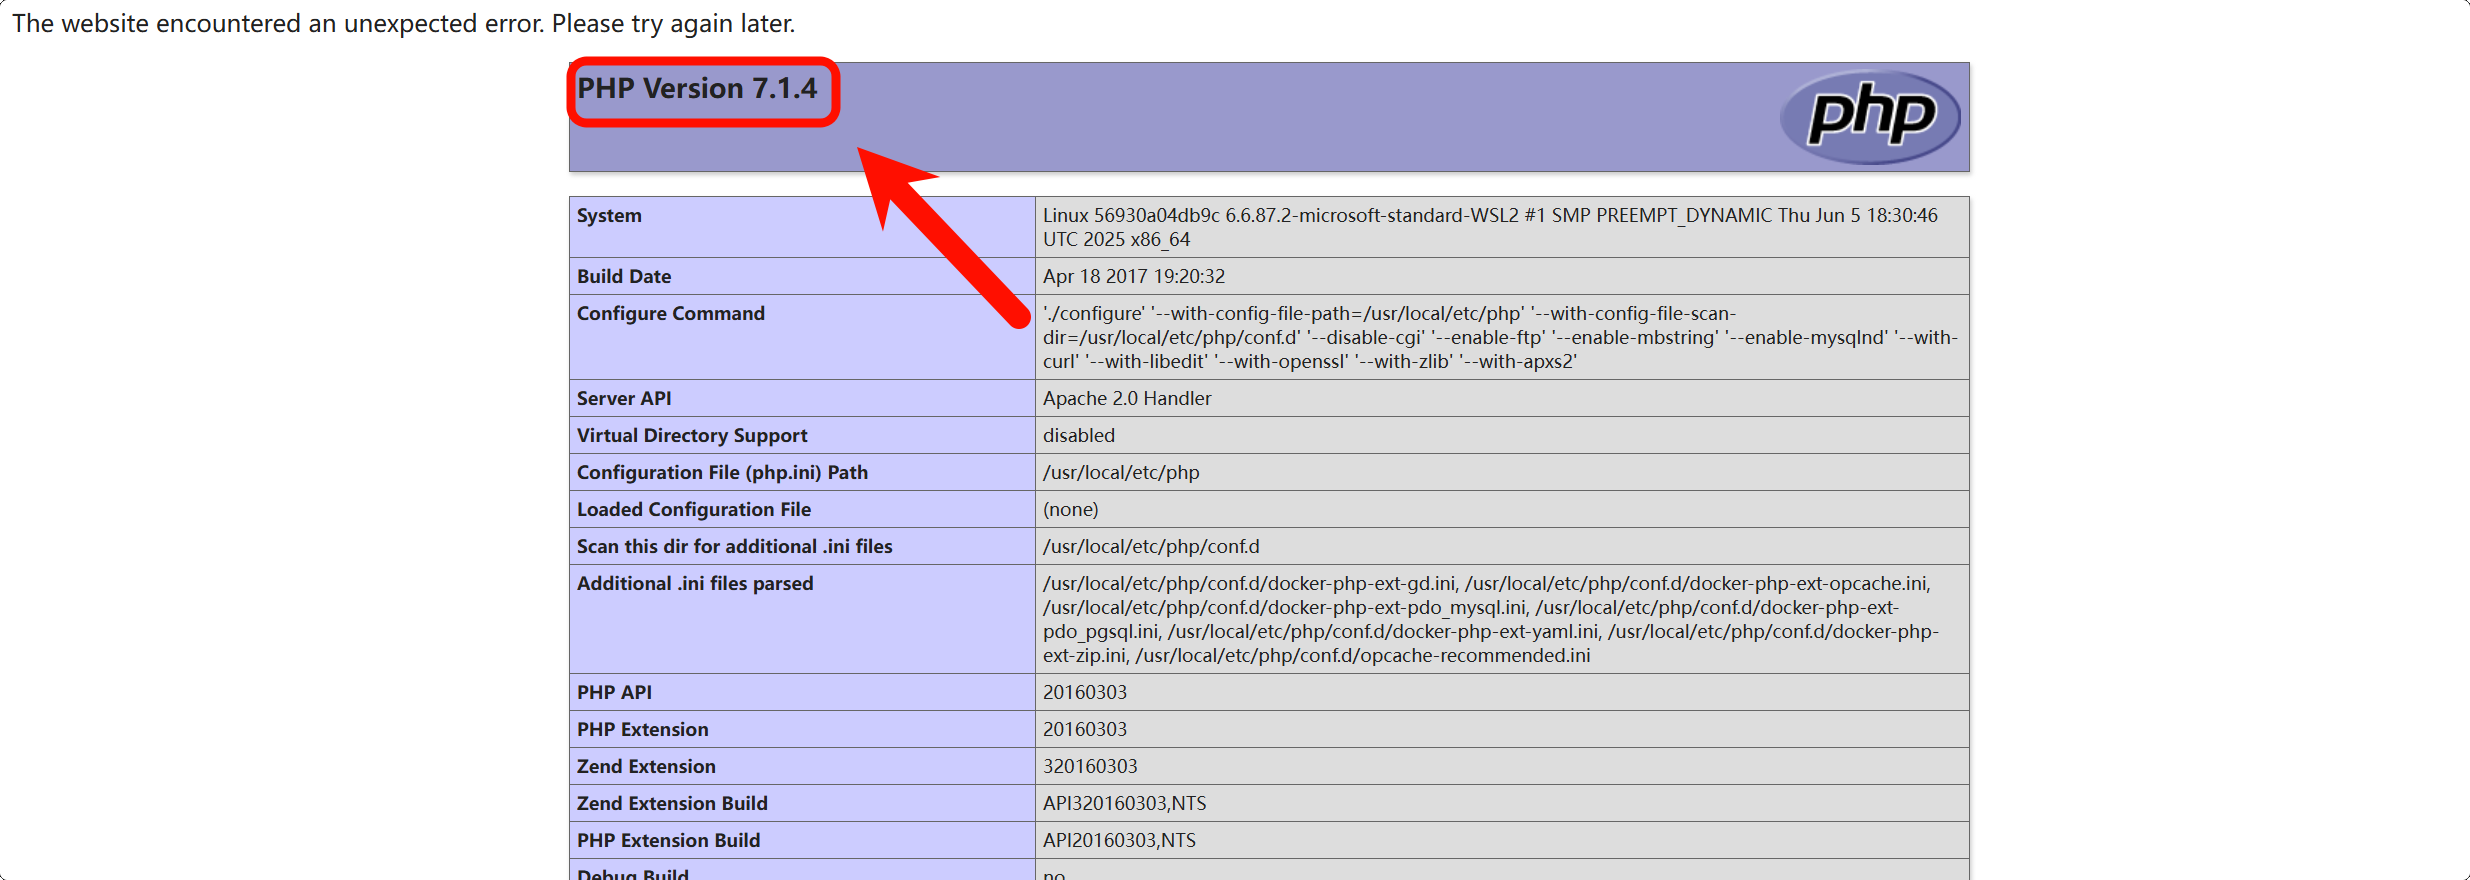Click the Apache 2.0 Handler value
Viewport: 2470px width, 880px height.
point(1126,399)
